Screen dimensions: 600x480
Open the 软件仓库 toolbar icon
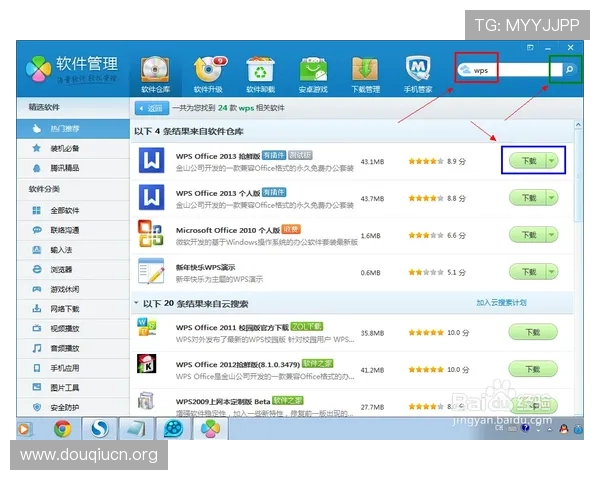pos(154,72)
